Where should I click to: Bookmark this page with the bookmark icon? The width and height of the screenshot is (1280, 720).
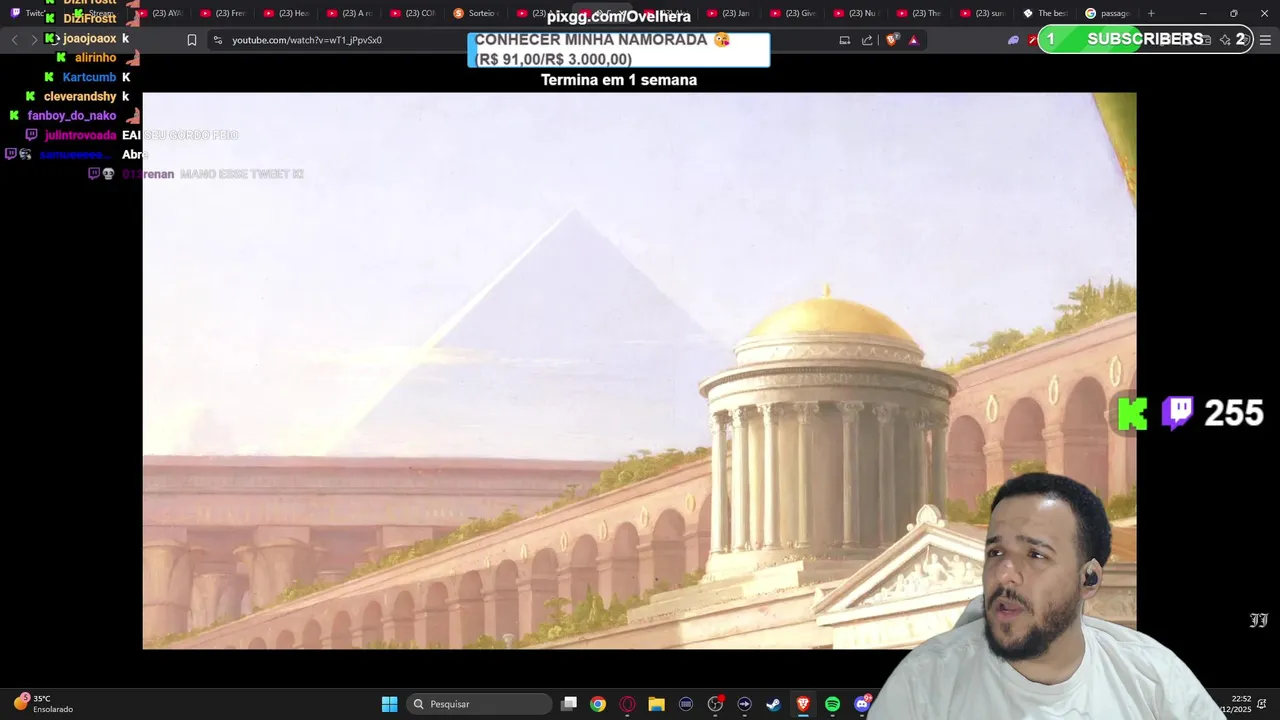tap(192, 40)
